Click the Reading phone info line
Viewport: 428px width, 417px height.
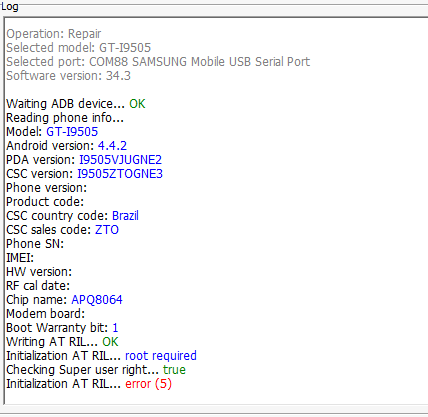coord(65,118)
